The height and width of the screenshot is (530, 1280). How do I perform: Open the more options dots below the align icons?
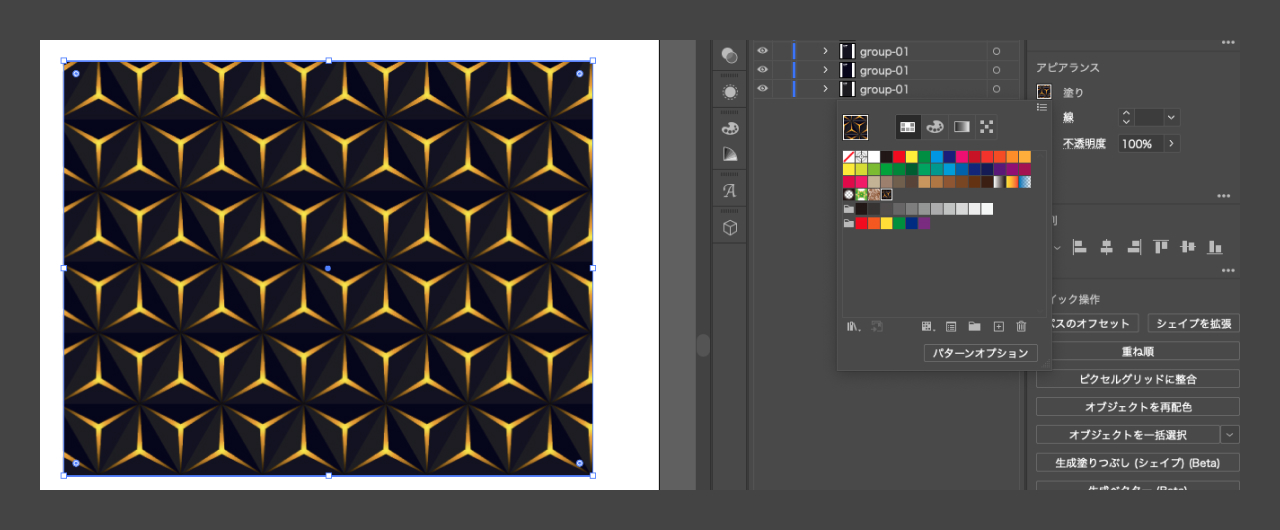click(1227, 270)
